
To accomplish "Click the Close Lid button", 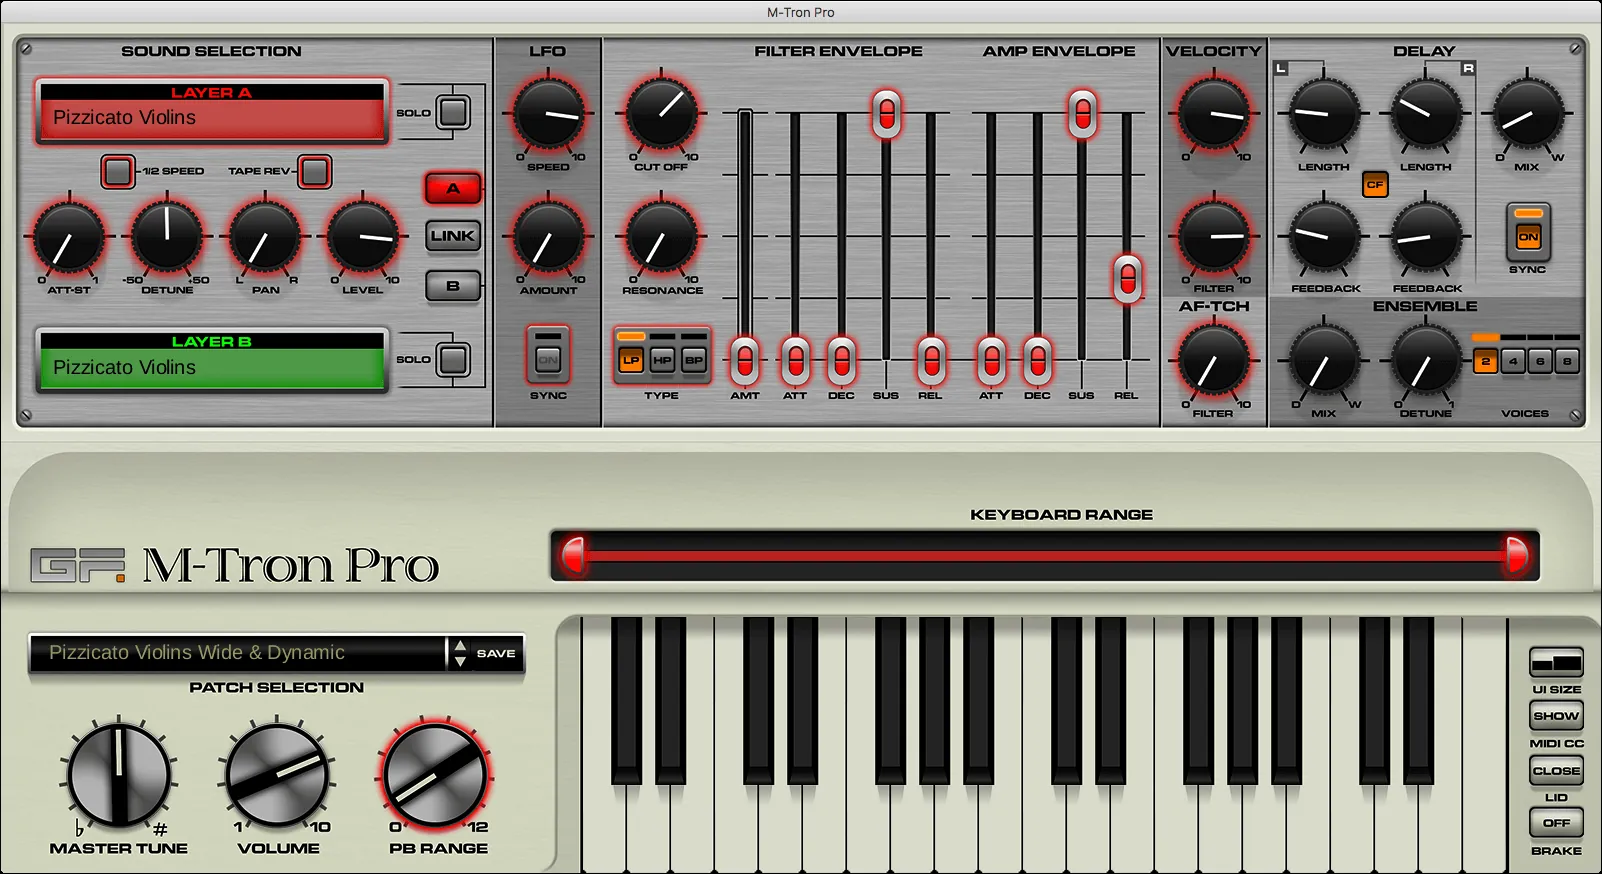I will [1556, 771].
